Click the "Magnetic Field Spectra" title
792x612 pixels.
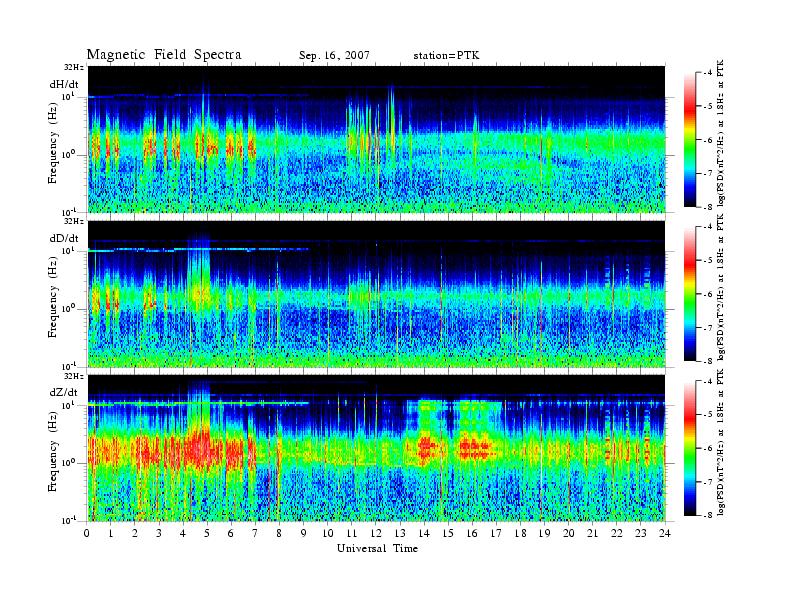point(164,55)
